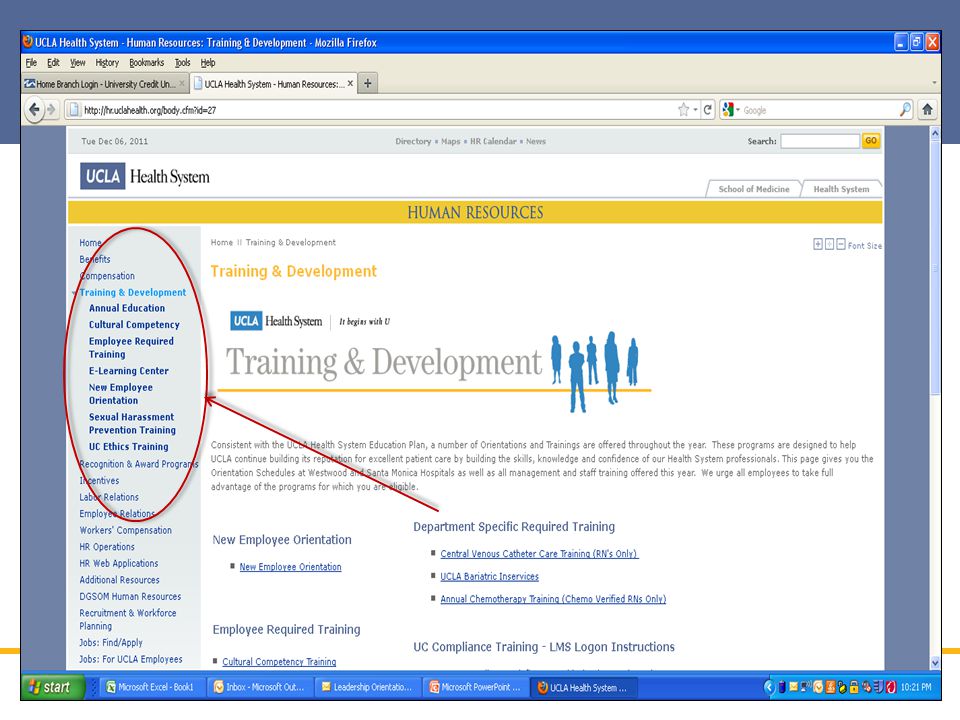Open the Edit menu
Screen dimensions: 960x720
[53, 62]
